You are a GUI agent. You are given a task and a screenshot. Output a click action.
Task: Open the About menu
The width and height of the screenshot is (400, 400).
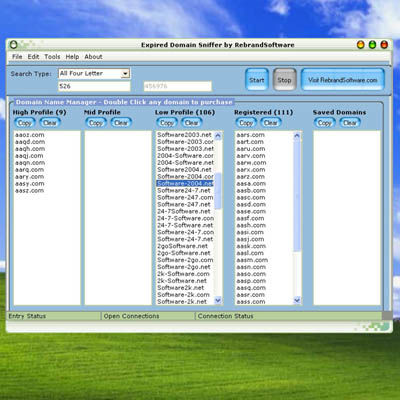[93, 57]
